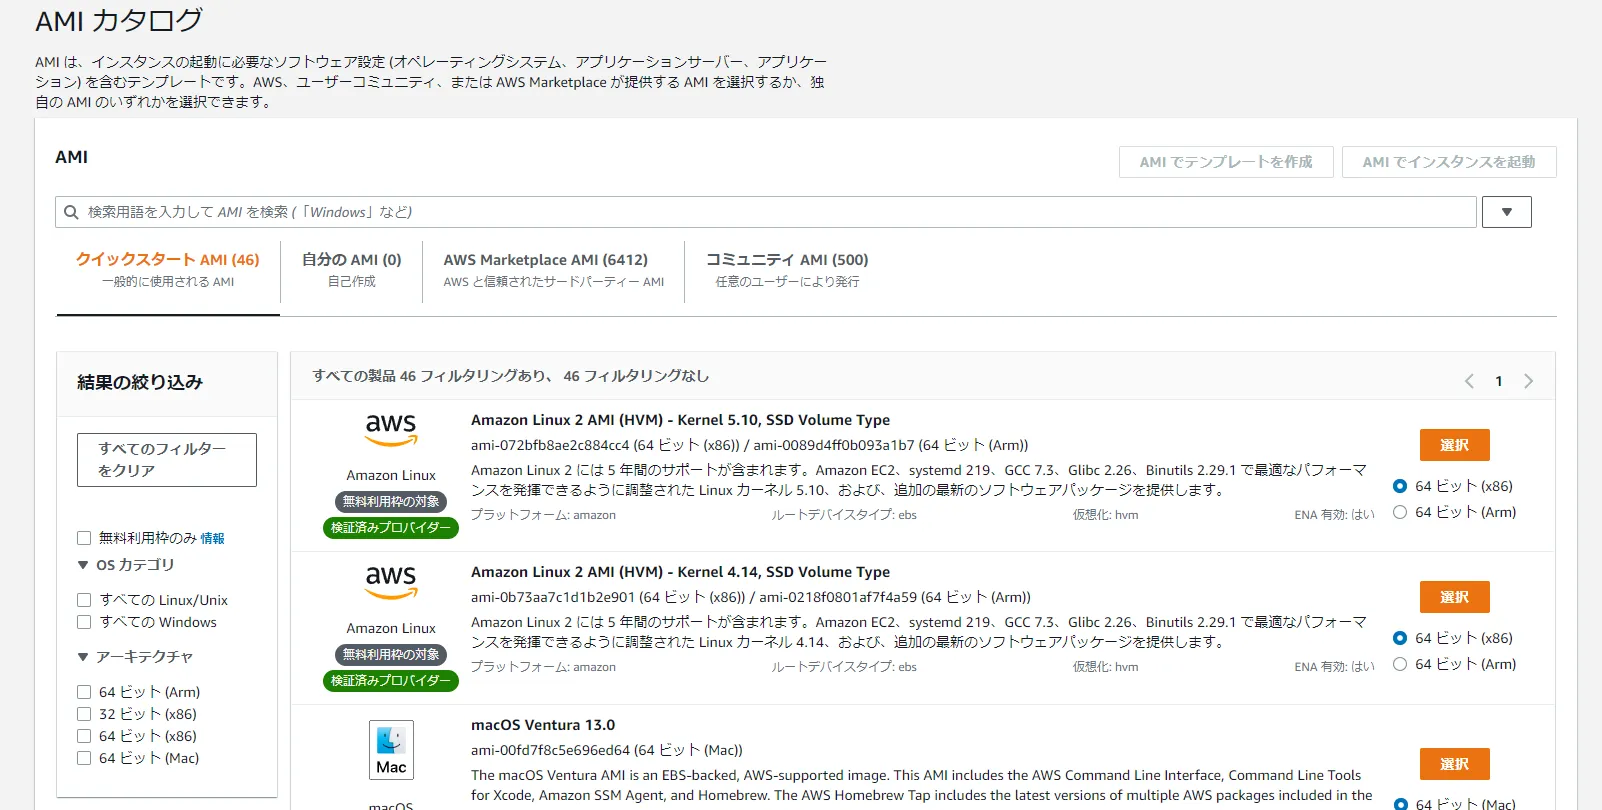
Task: Check 64 ビット (Mac) architecture filter
Action: 84,758
